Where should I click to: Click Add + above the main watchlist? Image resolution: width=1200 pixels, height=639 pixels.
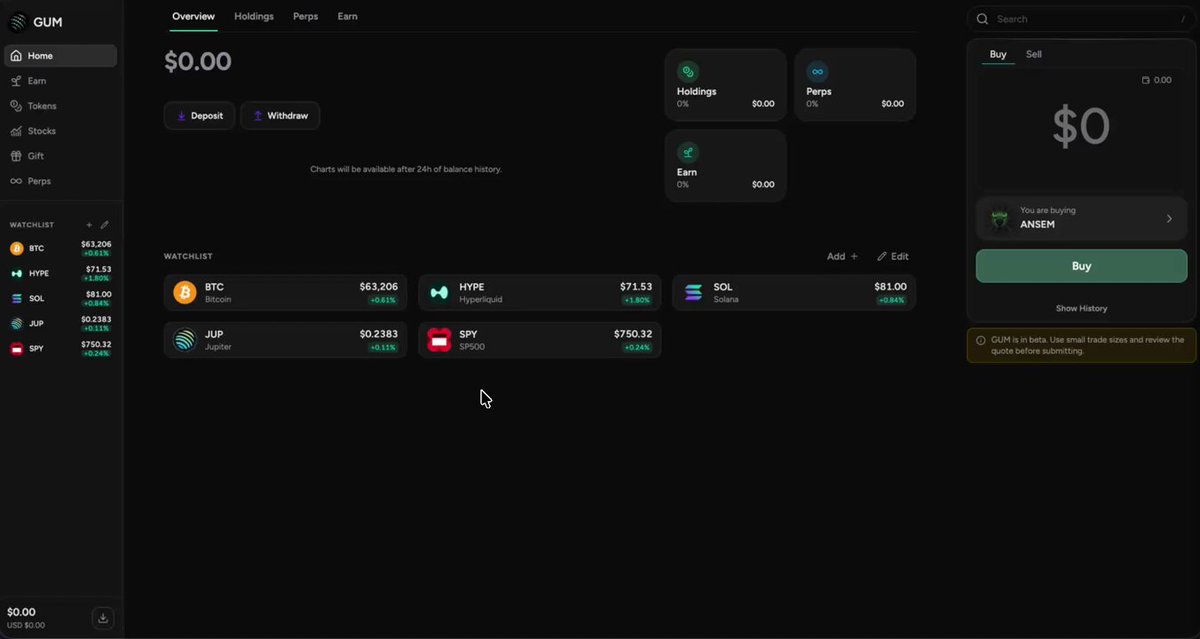842,256
